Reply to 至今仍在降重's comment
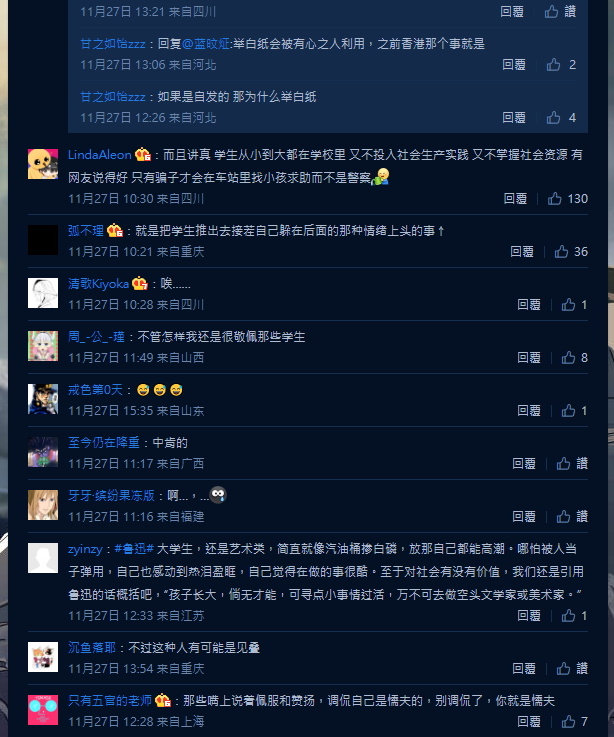 [524, 464]
